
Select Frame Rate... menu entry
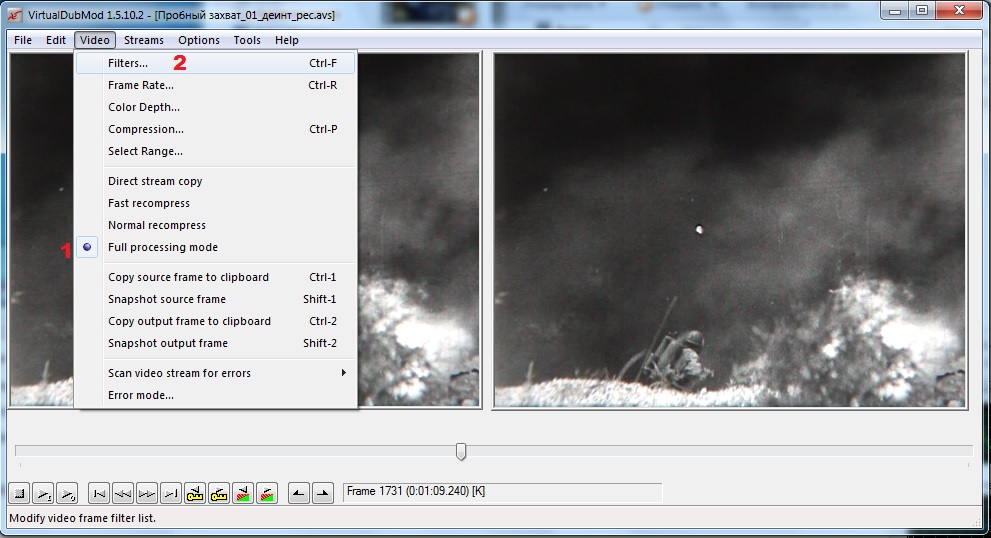tap(216, 85)
